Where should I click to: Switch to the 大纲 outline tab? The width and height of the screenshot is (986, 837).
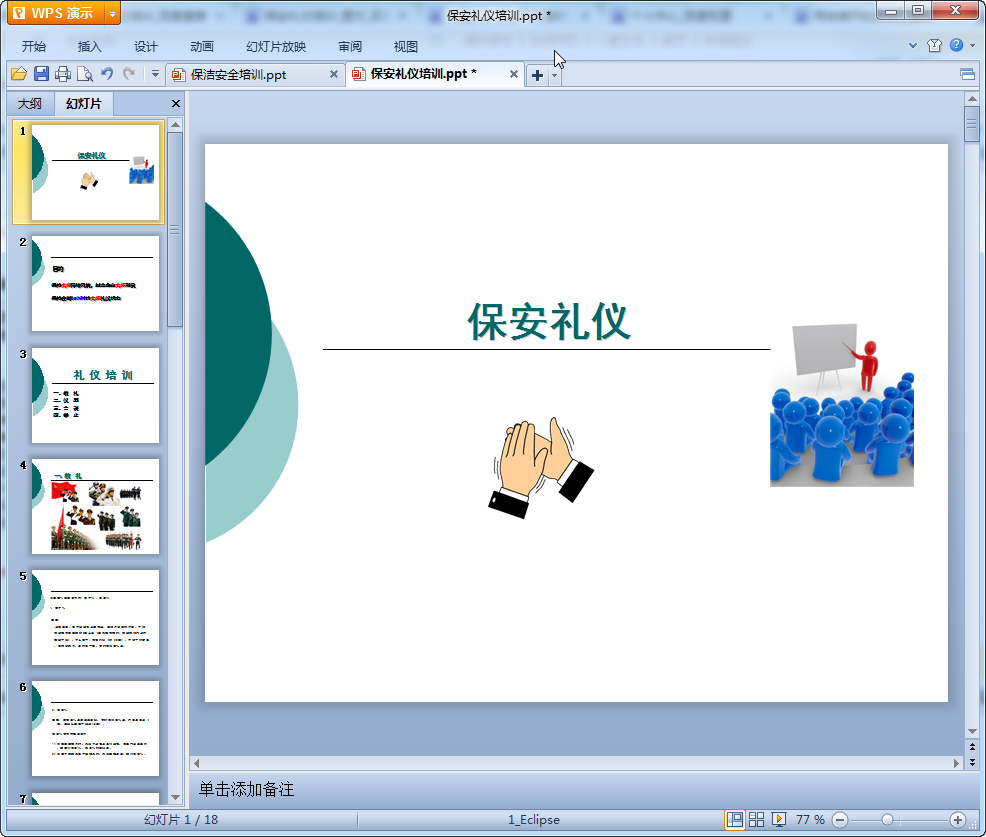[x=30, y=104]
